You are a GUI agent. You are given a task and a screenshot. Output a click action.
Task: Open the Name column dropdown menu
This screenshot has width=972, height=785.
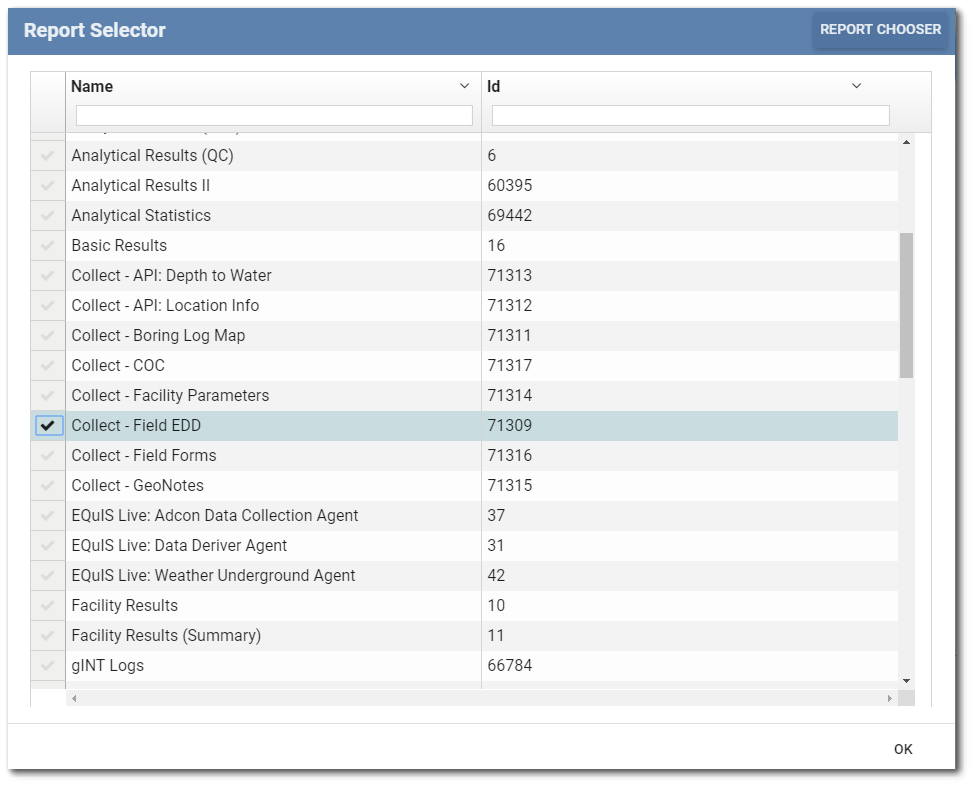[x=463, y=86]
